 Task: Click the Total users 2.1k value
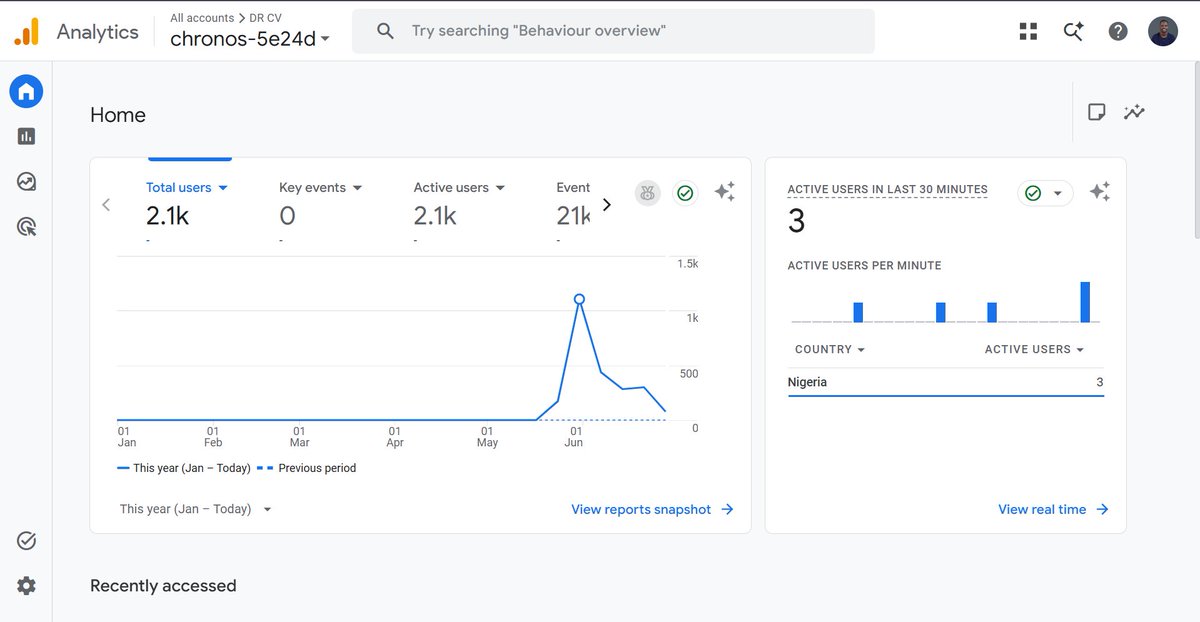pos(168,215)
